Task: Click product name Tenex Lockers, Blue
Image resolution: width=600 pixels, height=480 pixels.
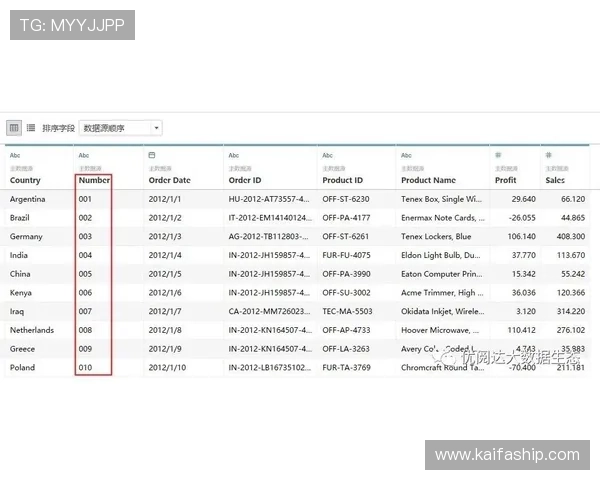Action: tap(436, 237)
